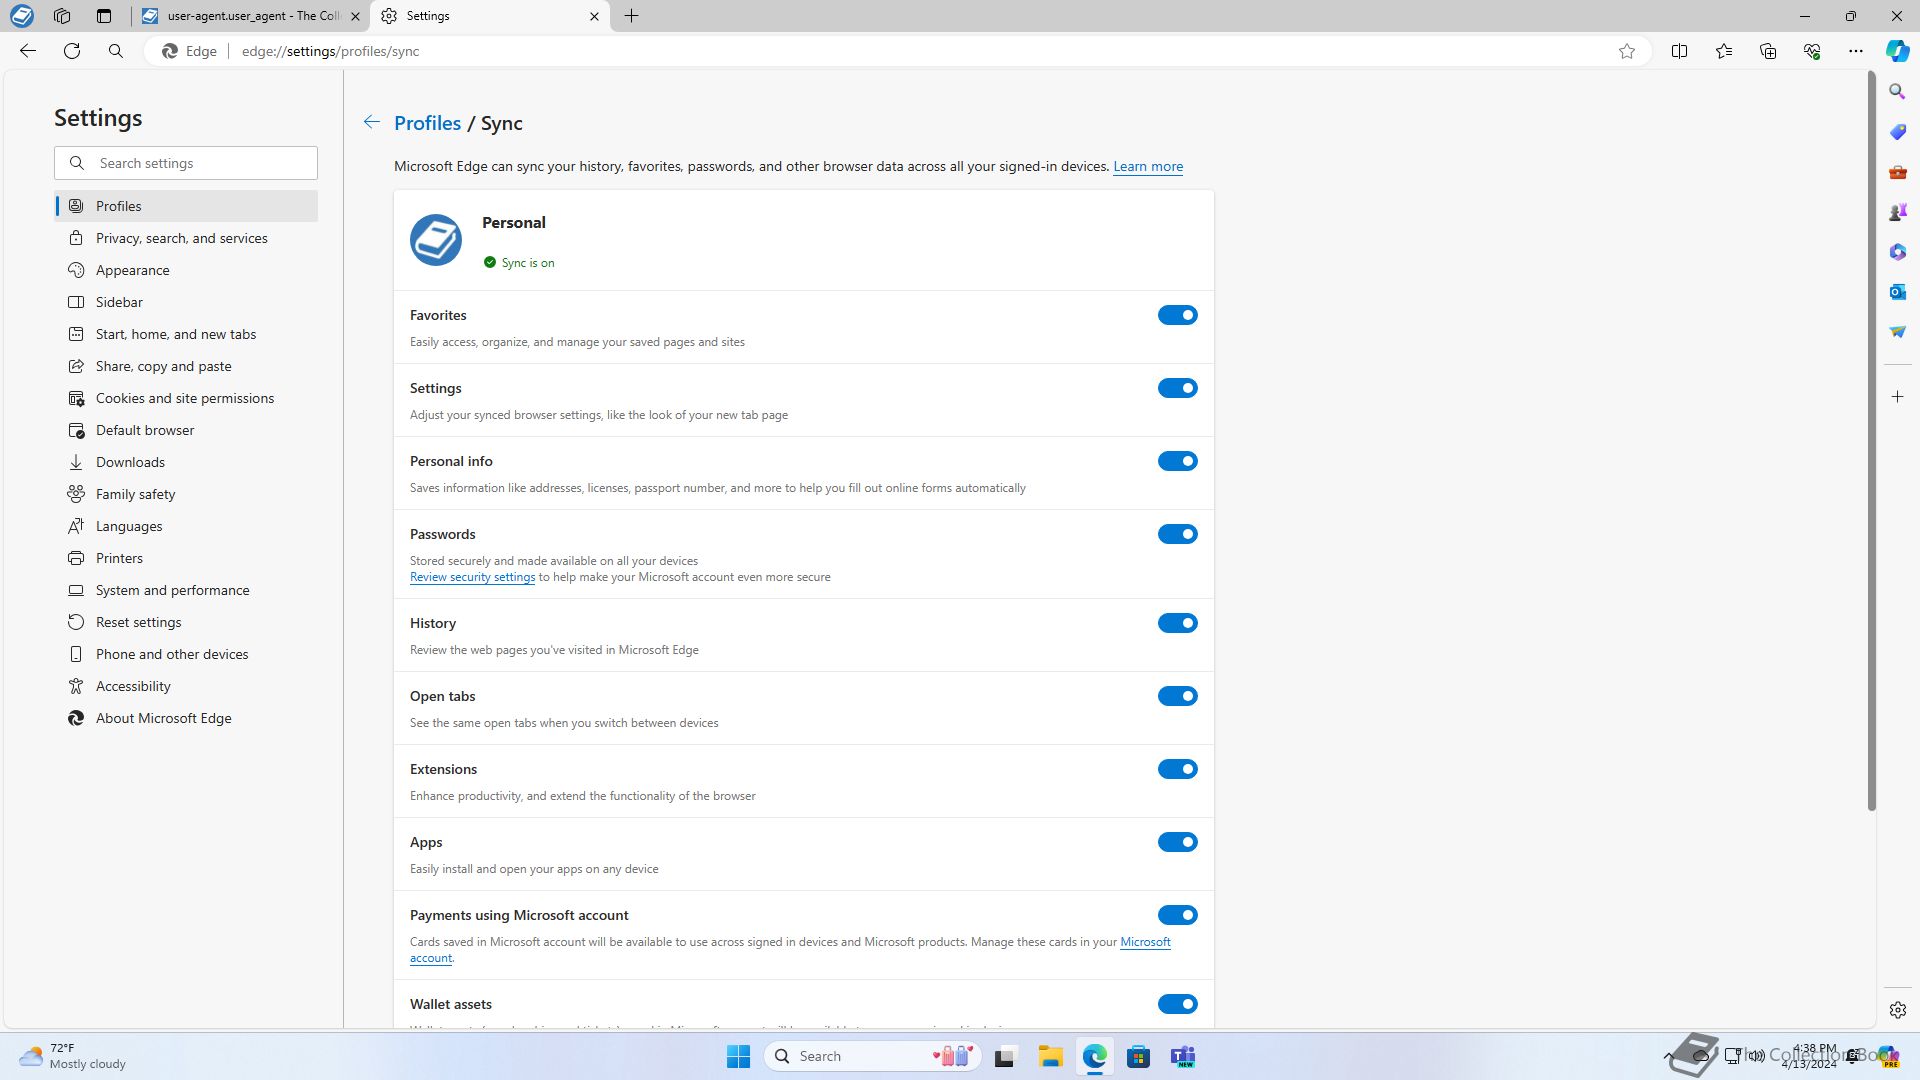The width and height of the screenshot is (1920, 1080).
Task: Toggle Personal info sync switch
Action: (x=1177, y=461)
